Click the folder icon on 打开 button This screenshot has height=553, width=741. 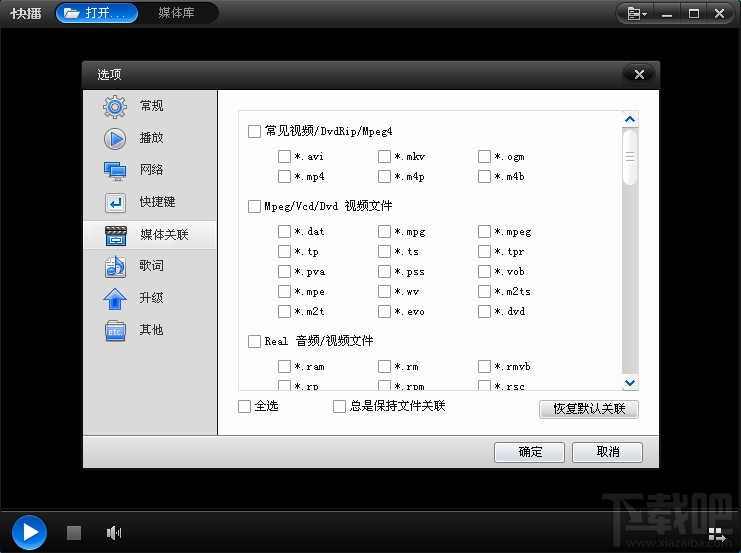tap(72, 13)
